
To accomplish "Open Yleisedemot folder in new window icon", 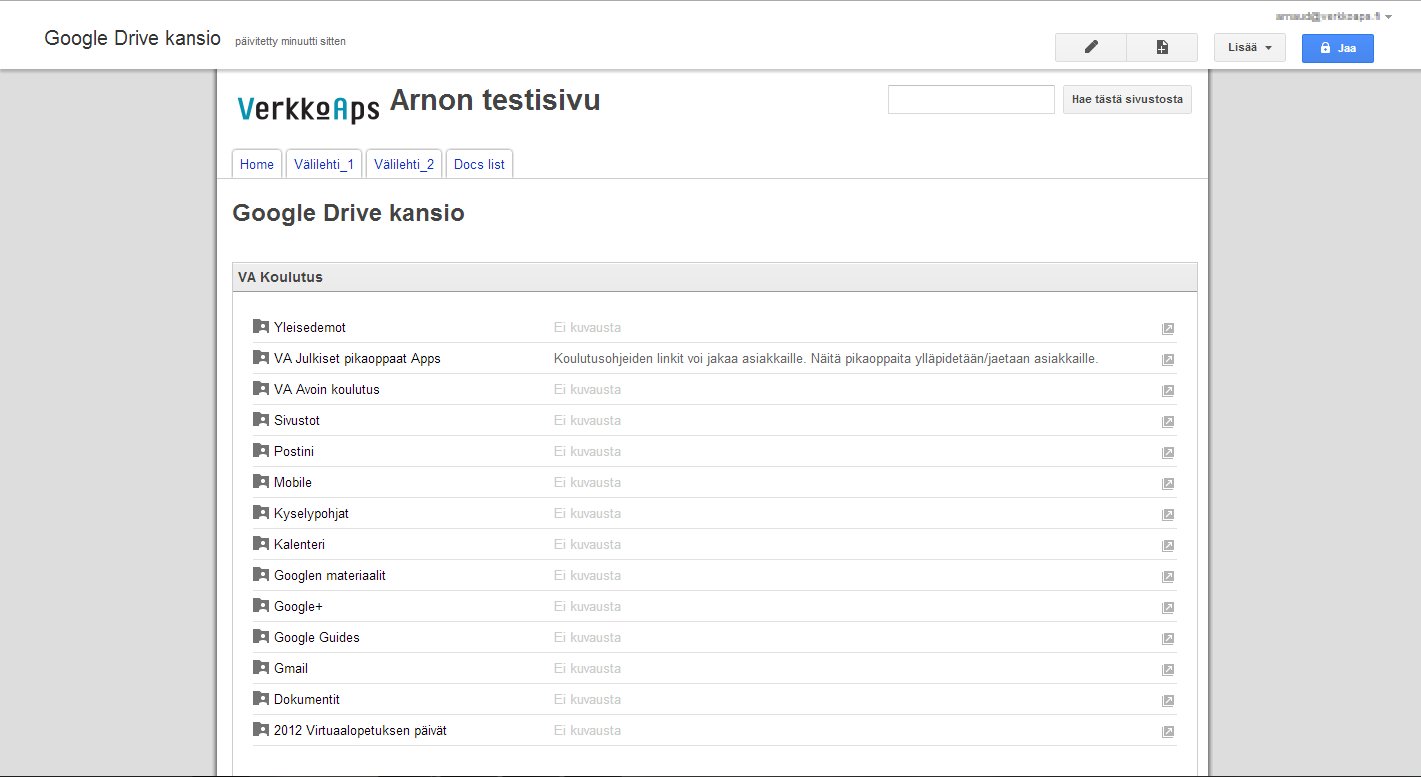I will point(1167,329).
